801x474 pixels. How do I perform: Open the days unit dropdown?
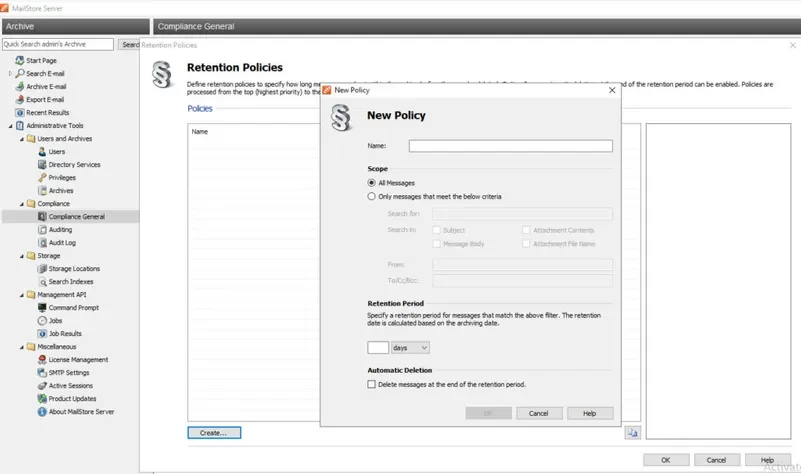(x=410, y=348)
